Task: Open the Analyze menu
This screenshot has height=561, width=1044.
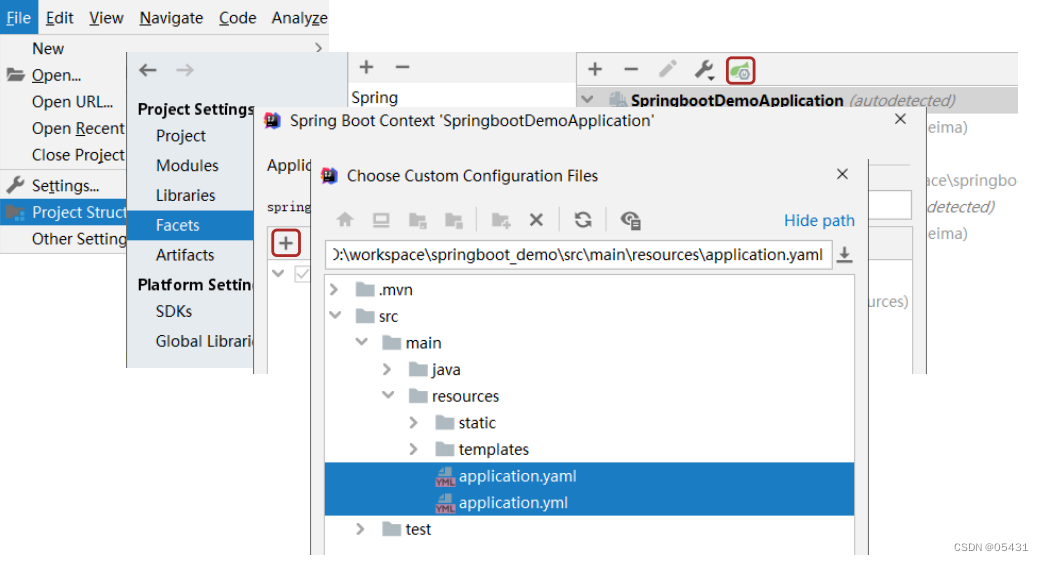Action: tap(300, 18)
